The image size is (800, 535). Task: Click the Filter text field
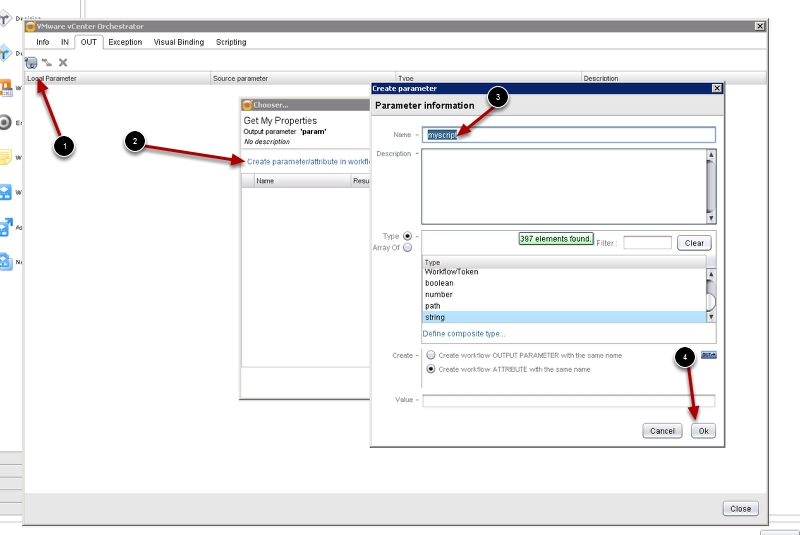point(647,242)
